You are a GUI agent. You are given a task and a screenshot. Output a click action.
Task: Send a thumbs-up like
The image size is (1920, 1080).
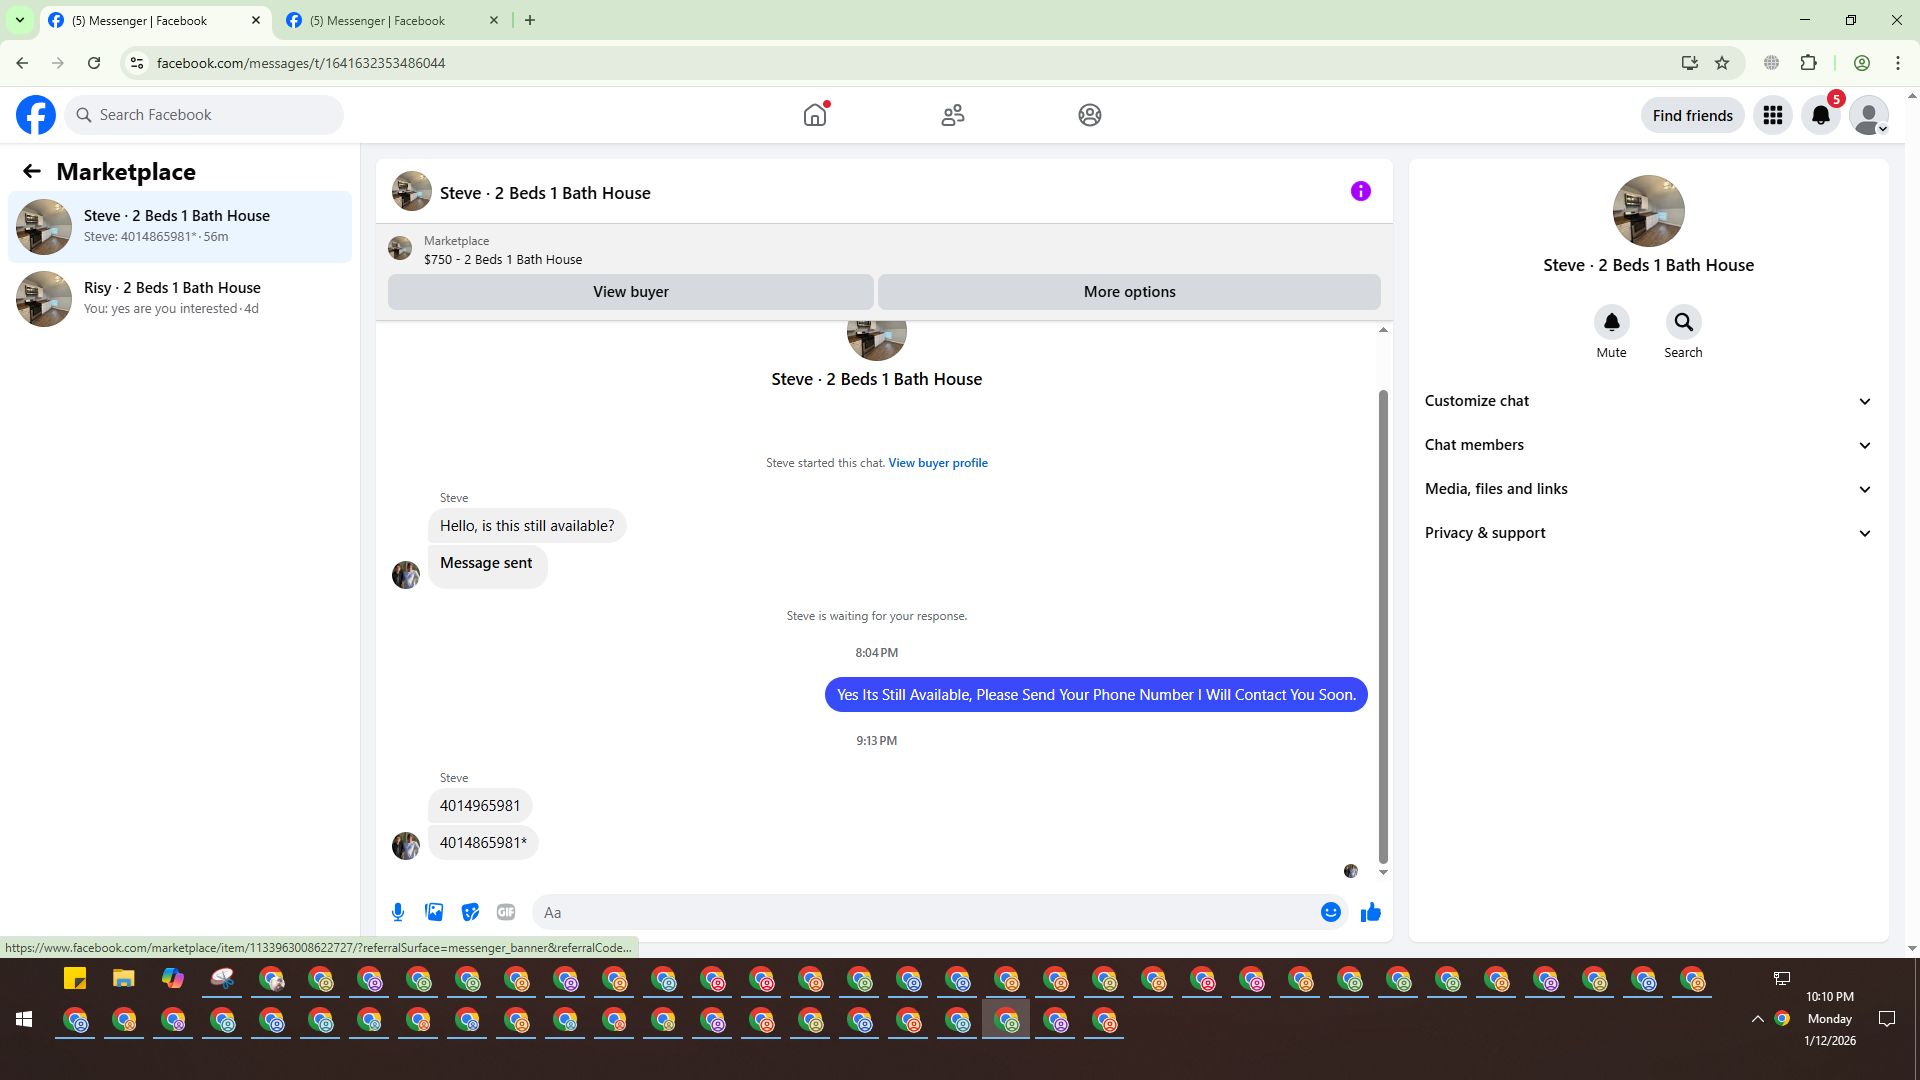coord(1370,912)
